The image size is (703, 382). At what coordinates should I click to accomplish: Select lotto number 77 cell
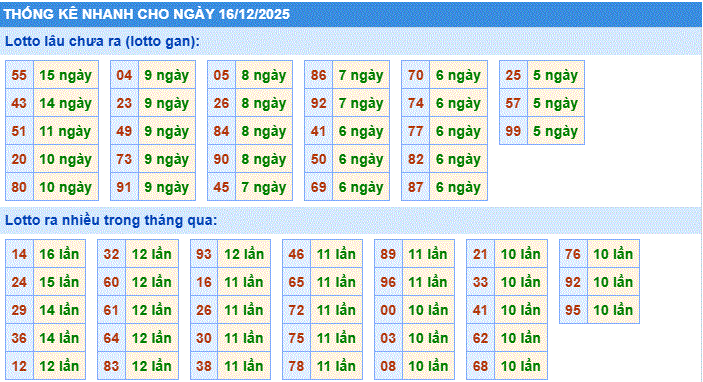[416, 131]
